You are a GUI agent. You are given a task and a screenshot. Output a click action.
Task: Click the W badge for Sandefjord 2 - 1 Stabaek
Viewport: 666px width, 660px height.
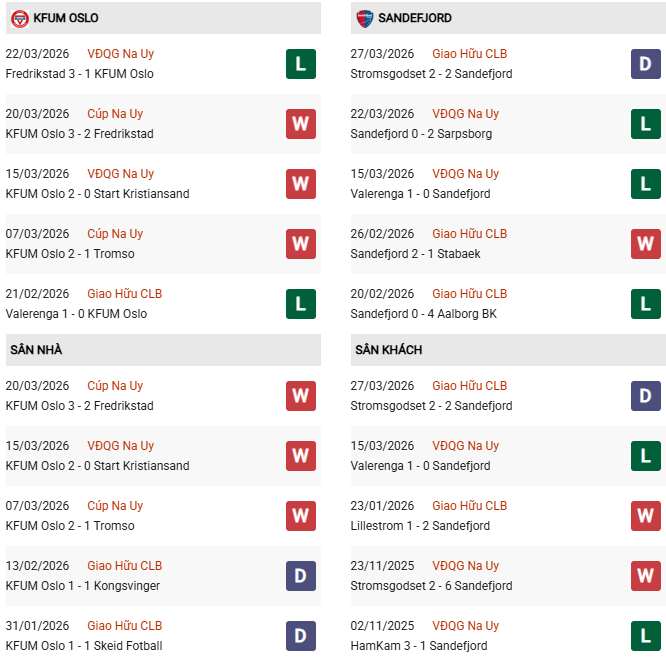[646, 243]
